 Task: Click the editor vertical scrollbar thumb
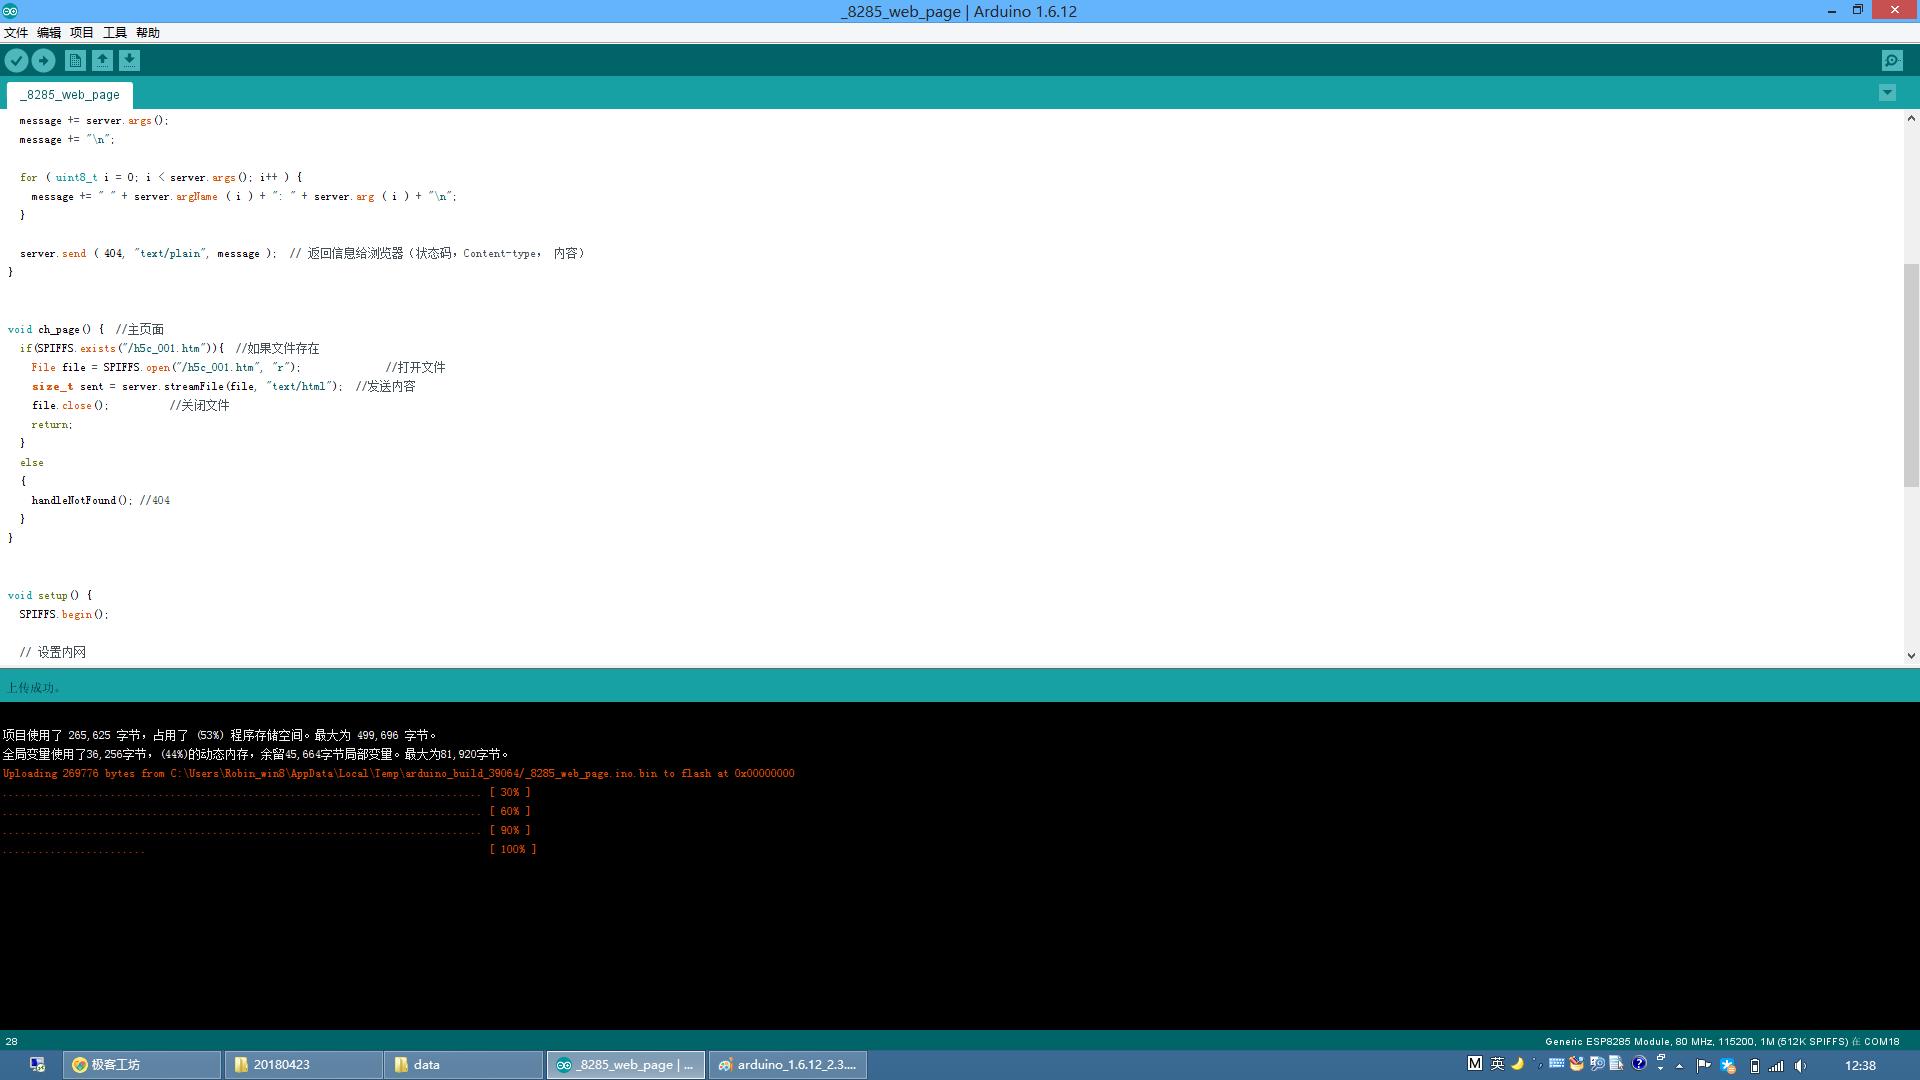pyautogui.click(x=1911, y=375)
